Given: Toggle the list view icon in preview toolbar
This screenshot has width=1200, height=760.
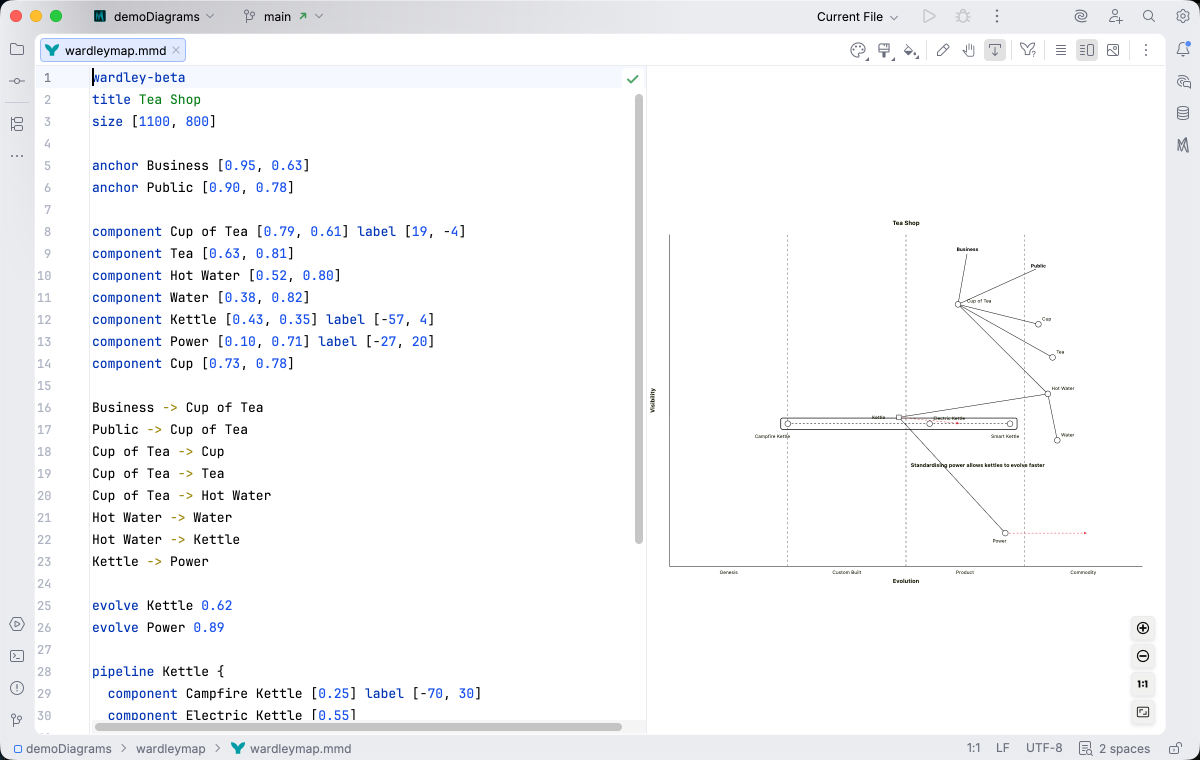Looking at the screenshot, I should tap(1060, 50).
